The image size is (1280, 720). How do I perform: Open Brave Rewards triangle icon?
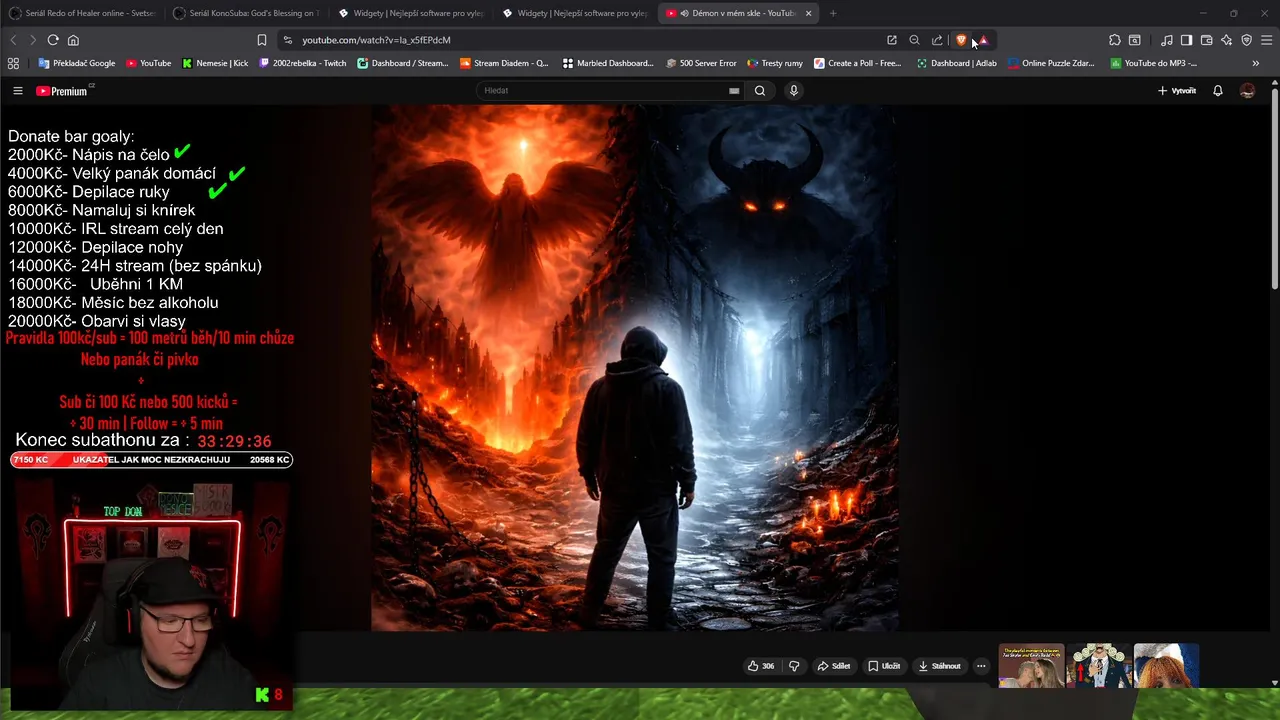click(984, 40)
